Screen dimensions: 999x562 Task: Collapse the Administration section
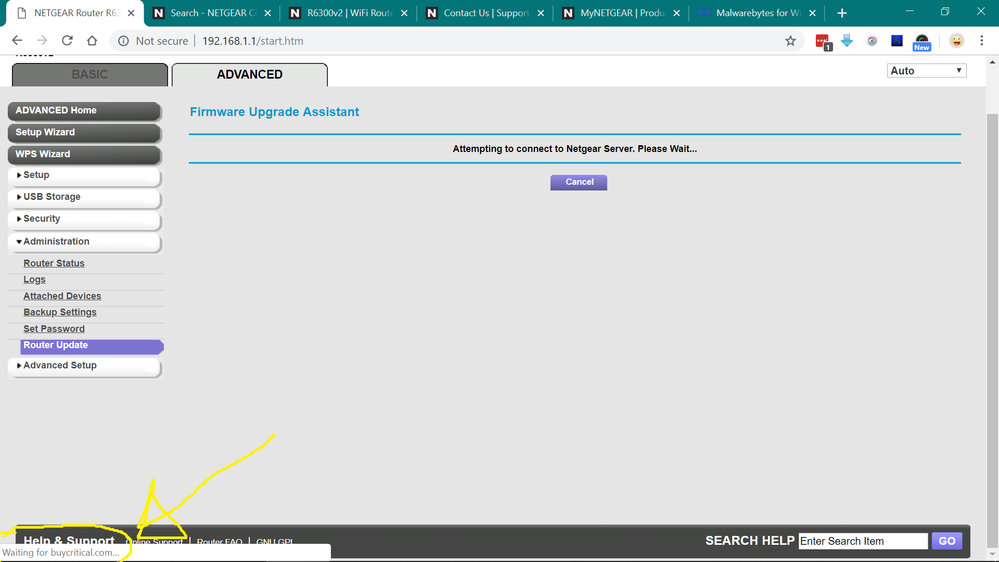[84, 241]
